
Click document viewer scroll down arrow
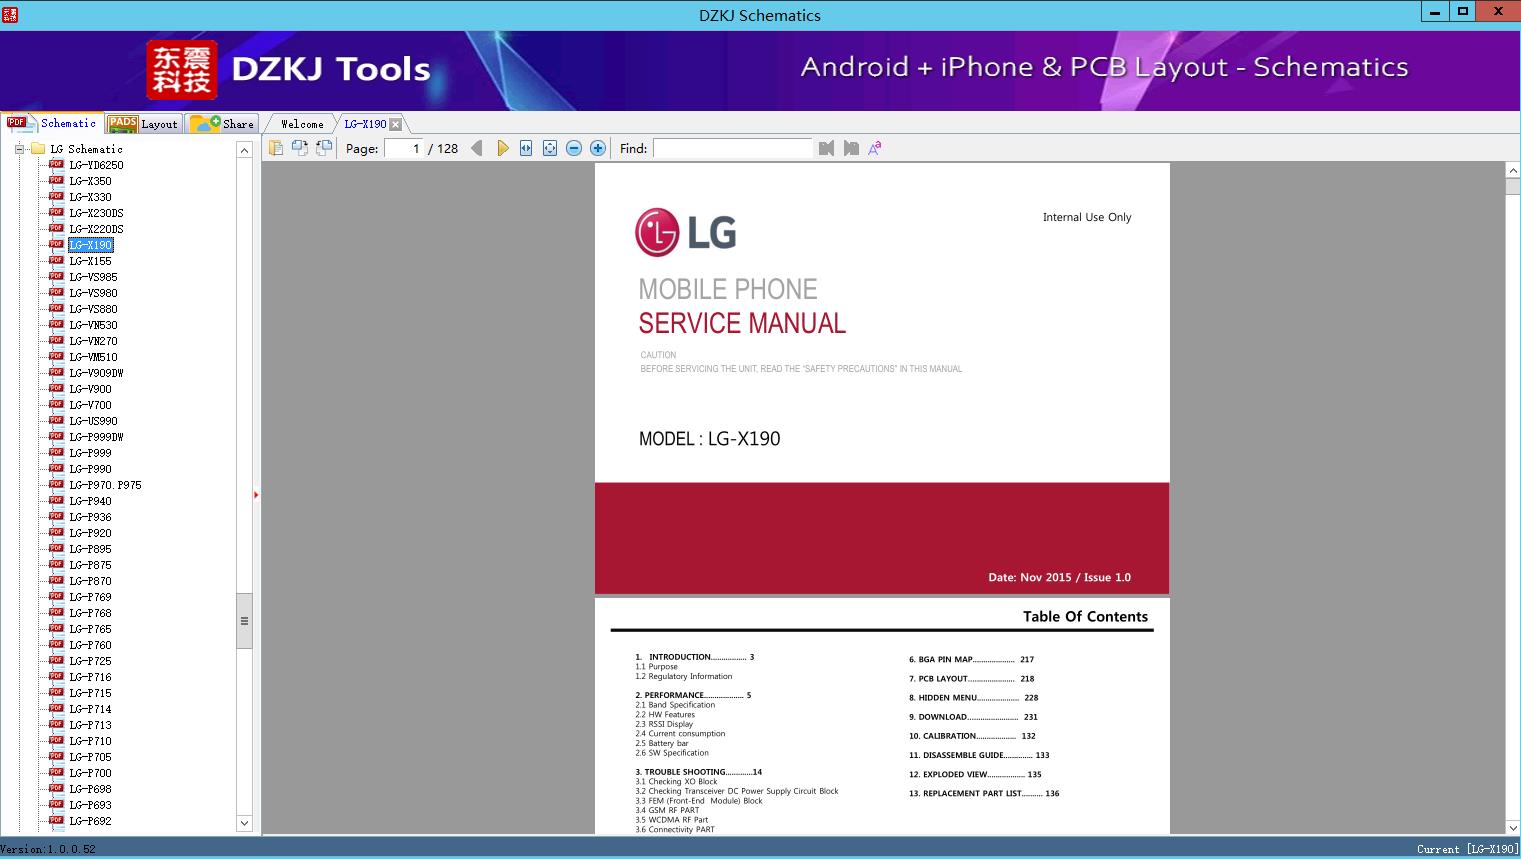[1513, 827]
